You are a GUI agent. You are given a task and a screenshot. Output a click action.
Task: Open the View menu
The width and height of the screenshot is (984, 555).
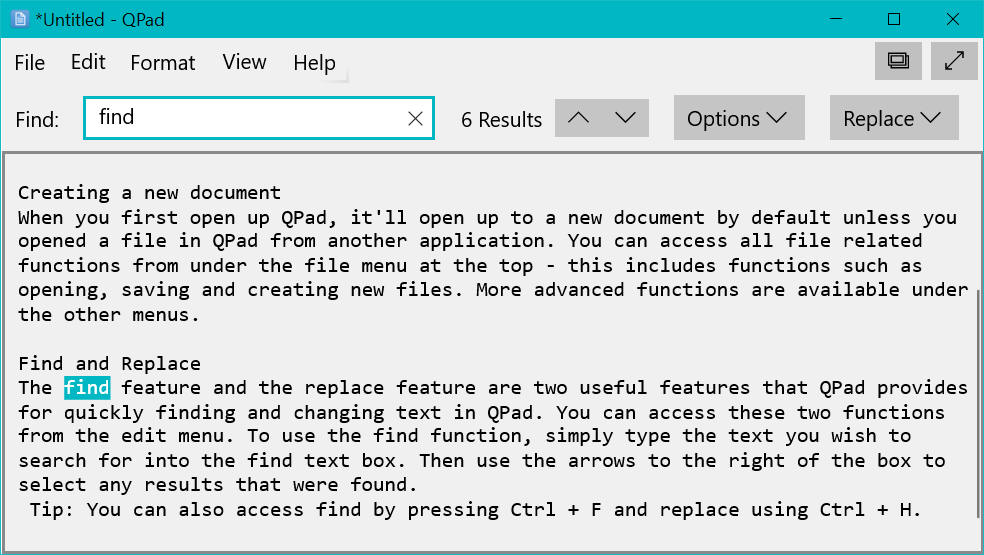tap(244, 63)
